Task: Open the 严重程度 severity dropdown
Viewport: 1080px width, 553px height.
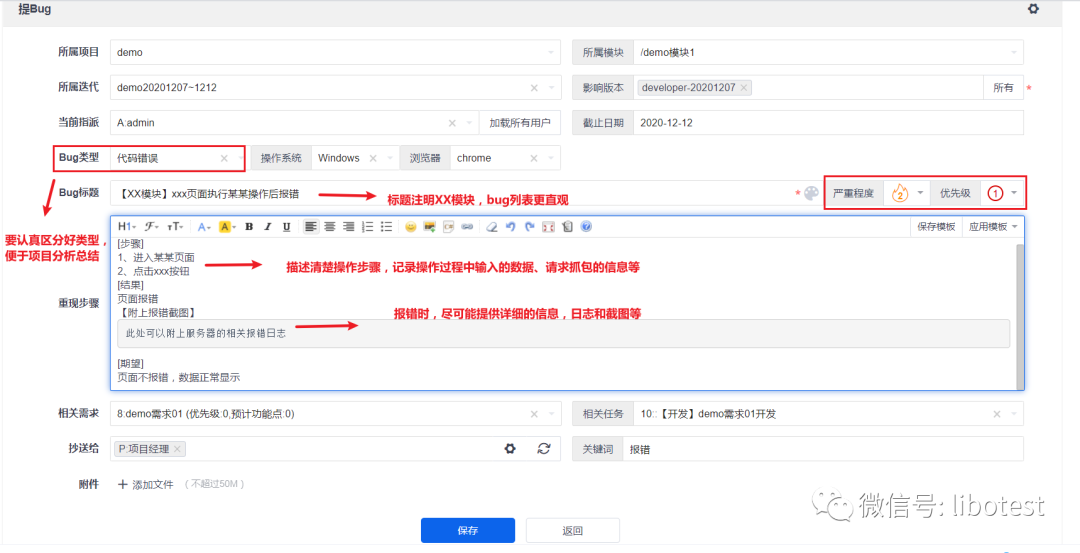Action: pos(906,194)
